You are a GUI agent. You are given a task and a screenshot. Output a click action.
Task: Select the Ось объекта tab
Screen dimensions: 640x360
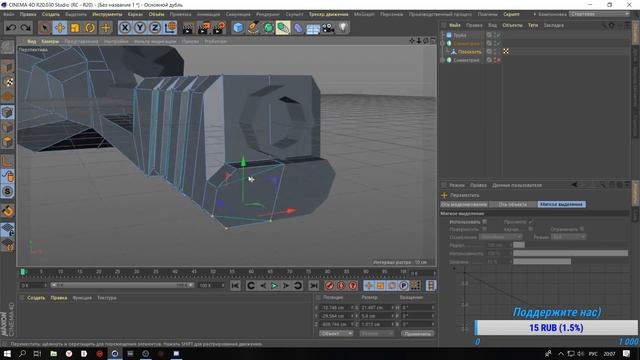click(x=513, y=204)
